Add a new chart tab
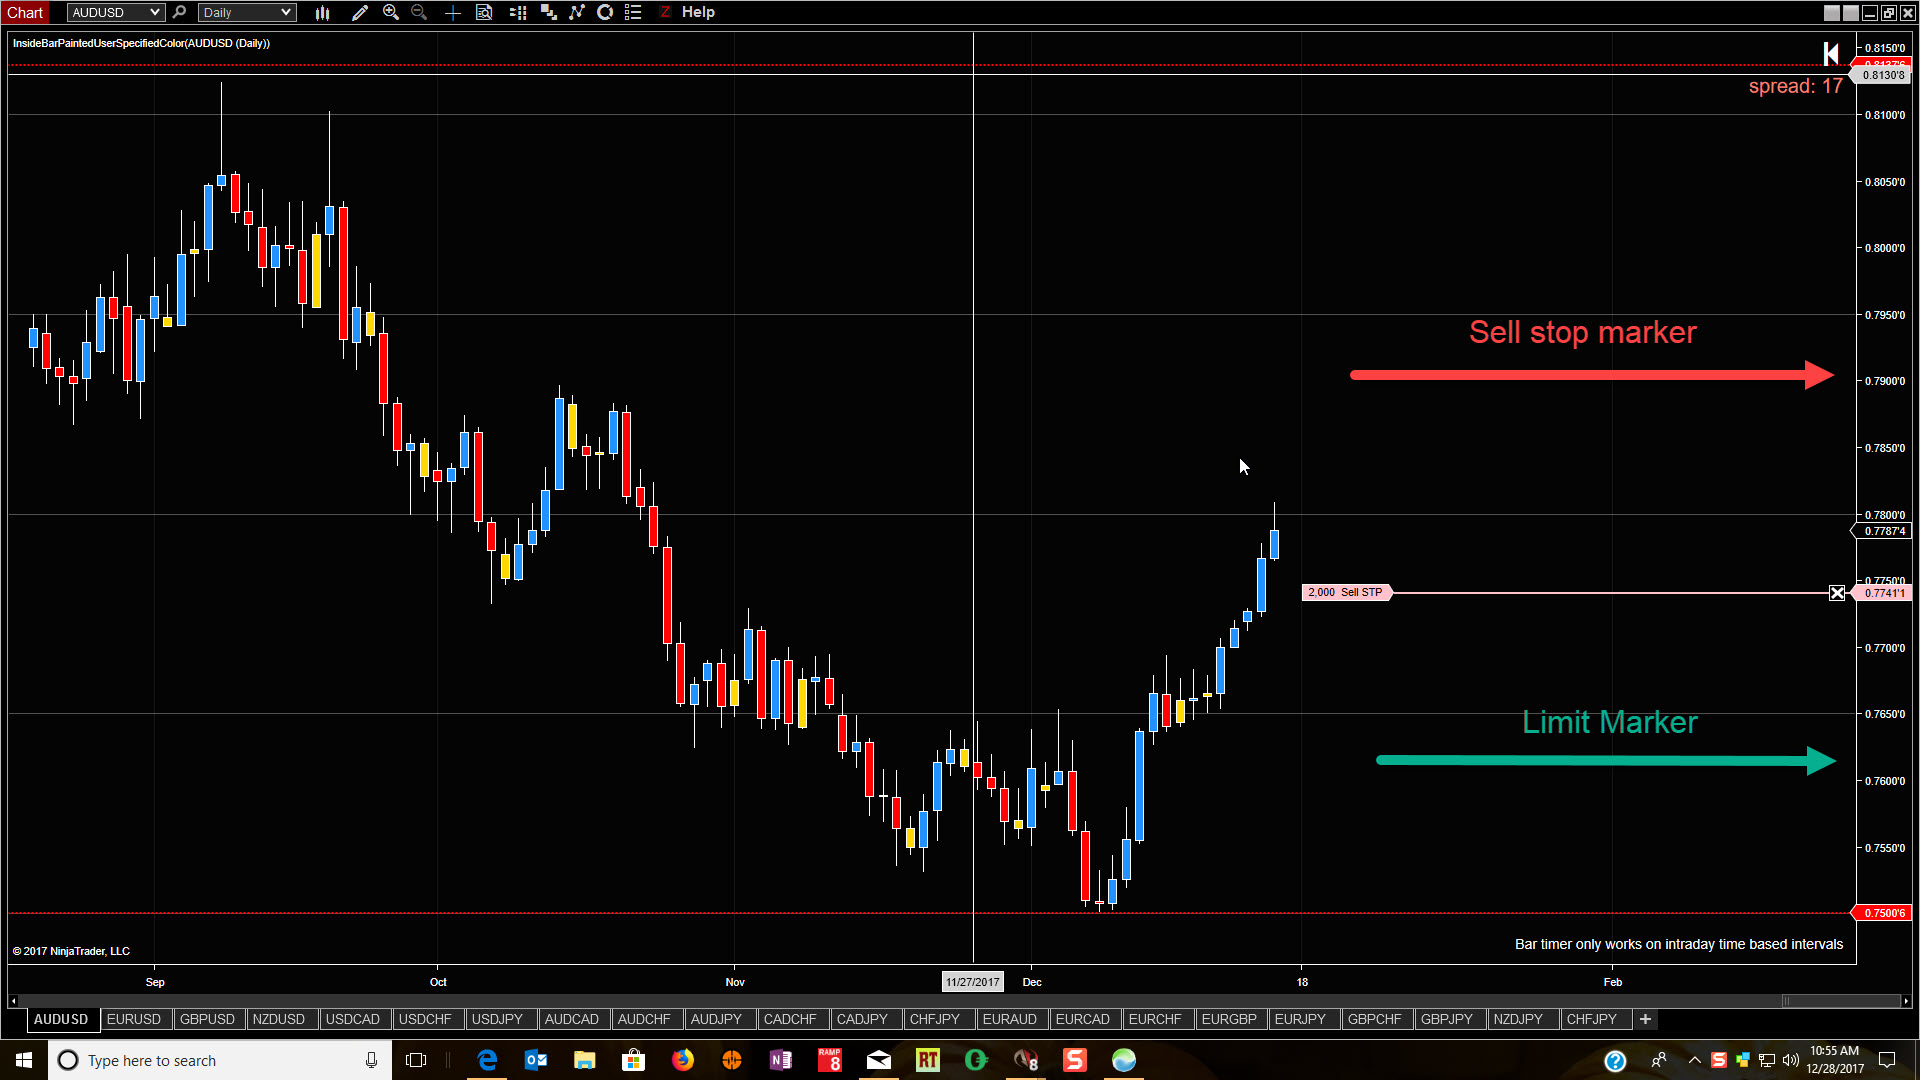Image resolution: width=1920 pixels, height=1080 pixels. [x=1645, y=1019]
